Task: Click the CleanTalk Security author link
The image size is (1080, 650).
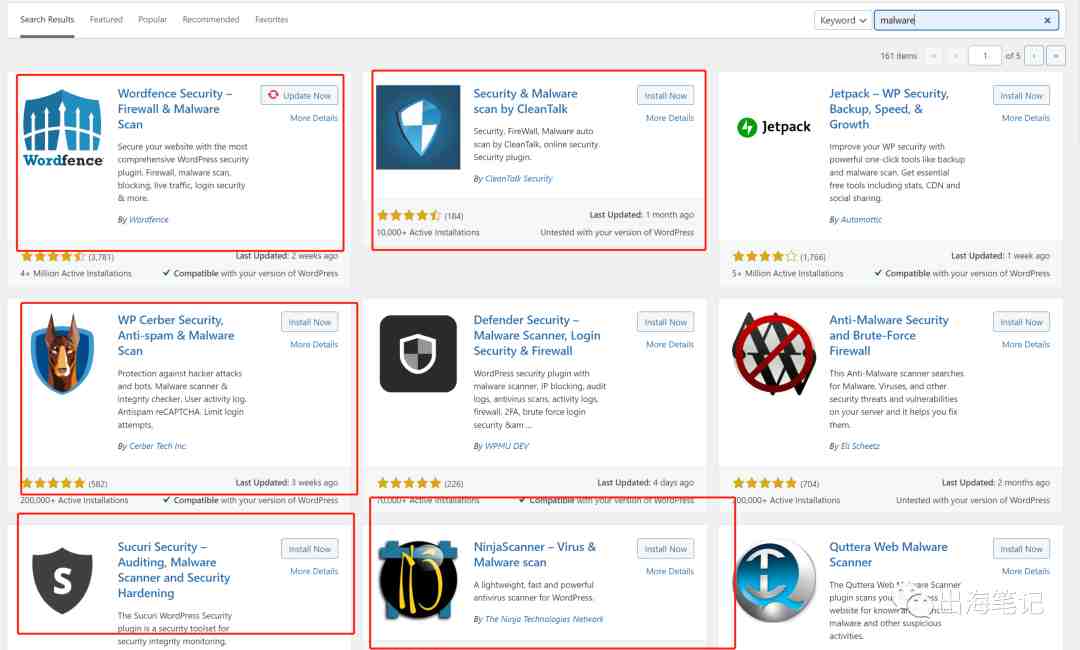Action: [x=519, y=178]
